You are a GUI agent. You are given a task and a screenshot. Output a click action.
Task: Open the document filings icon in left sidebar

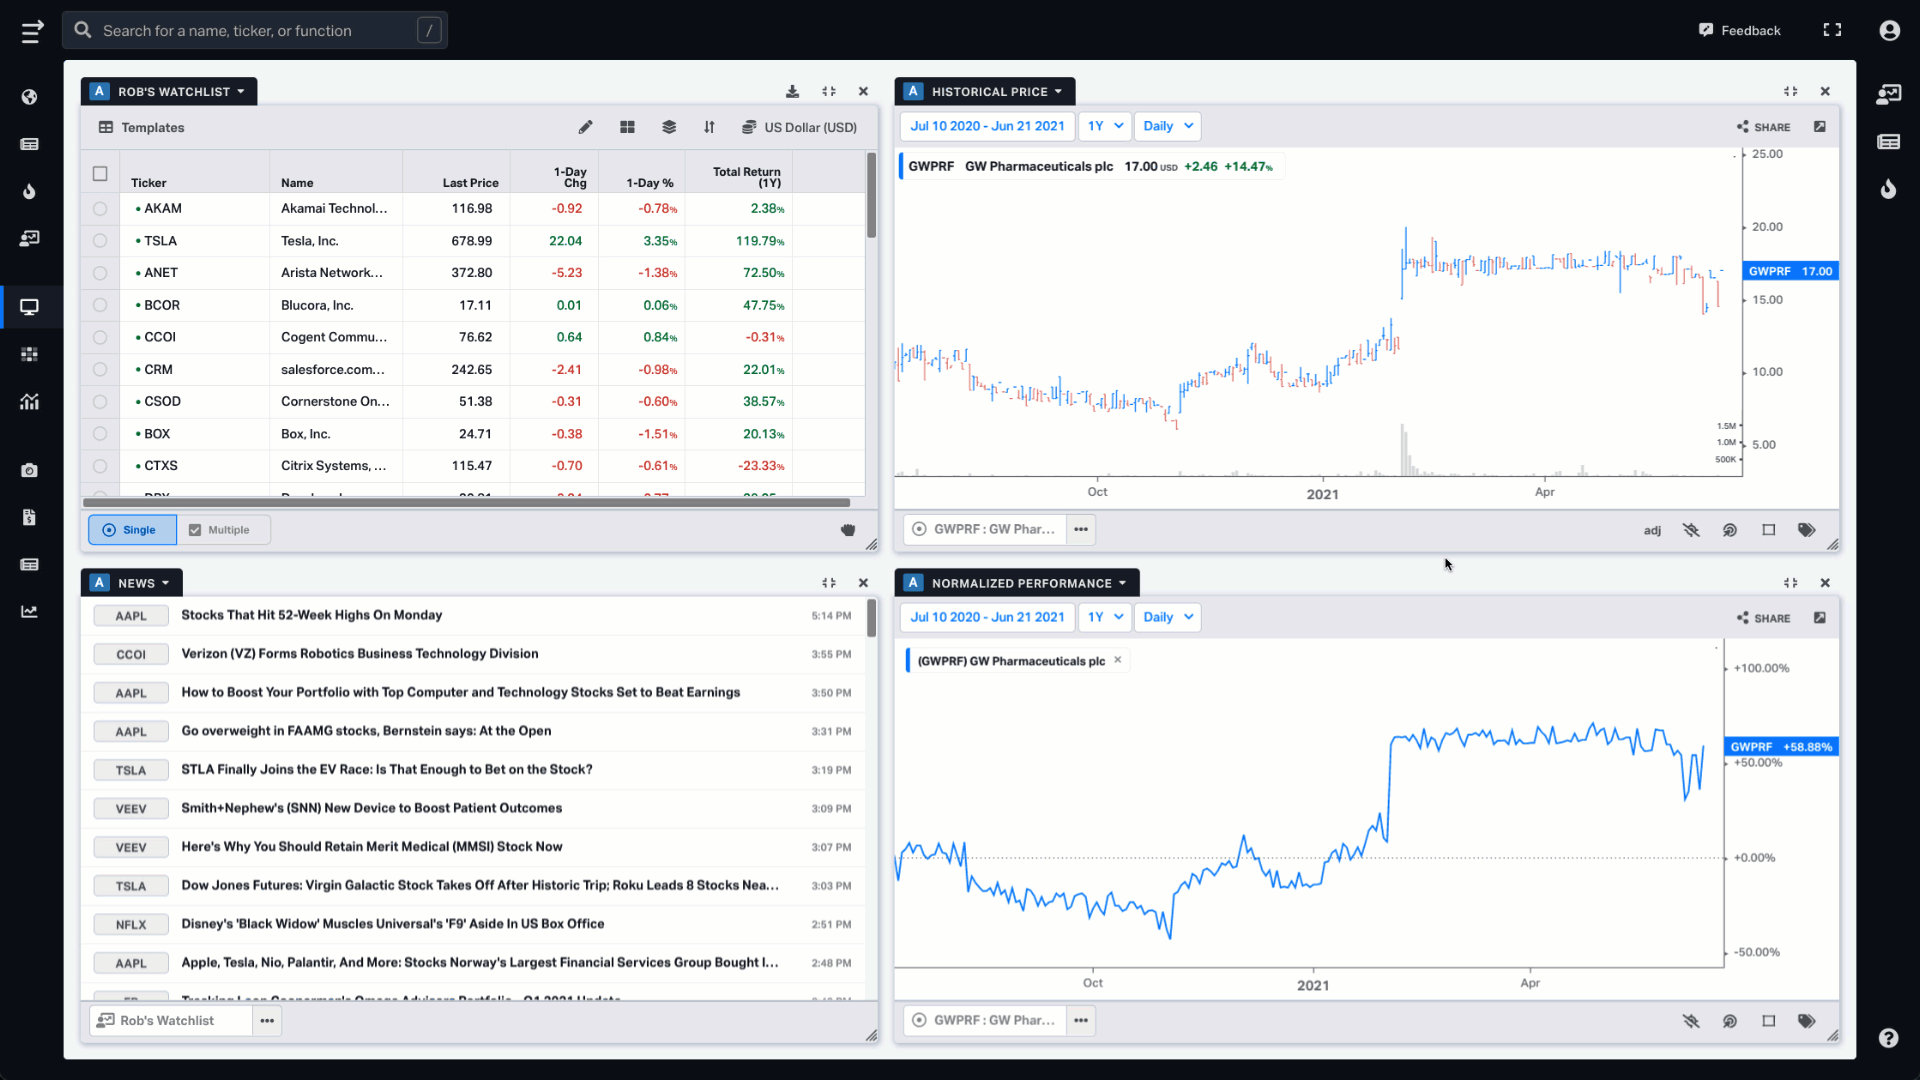tap(29, 517)
